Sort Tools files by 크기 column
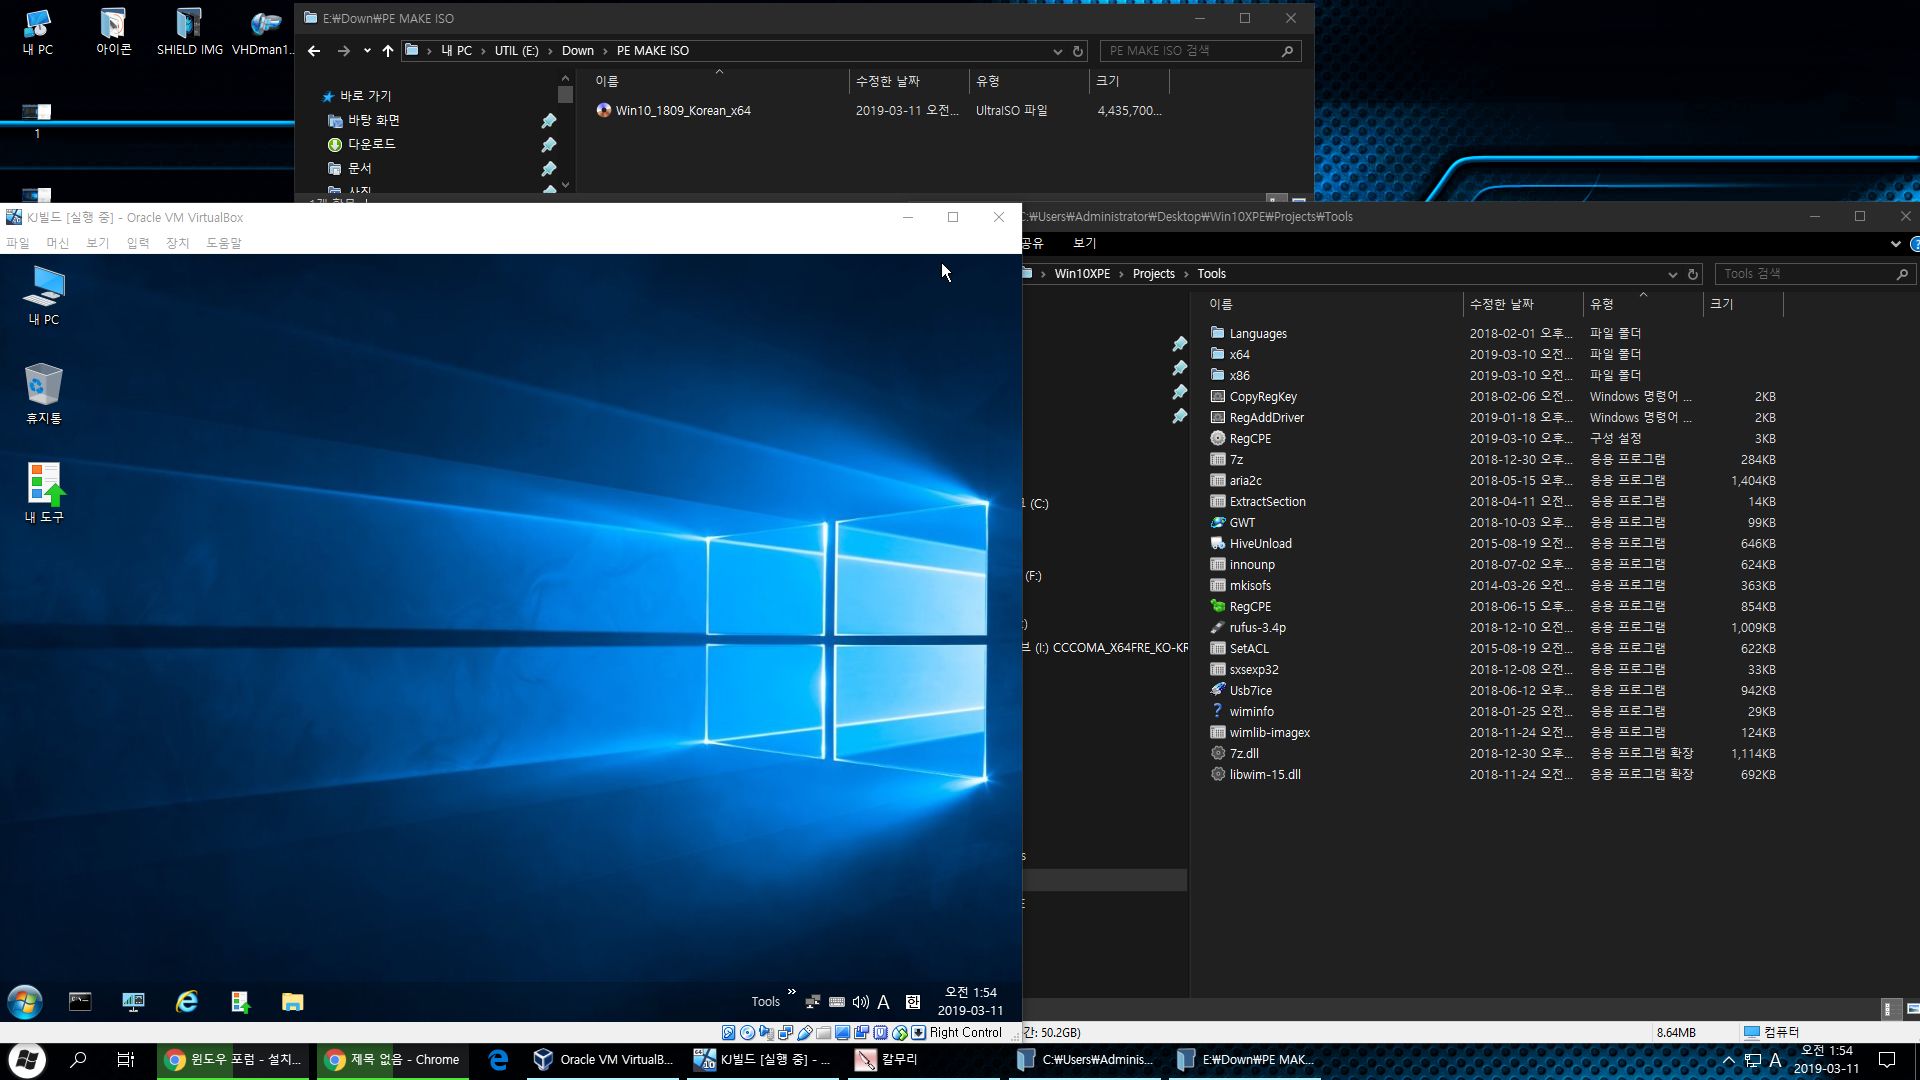The image size is (1920, 1080). [1742, 304]
